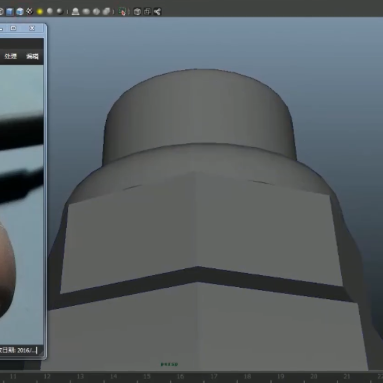Toggle Depth of Field stacked shapes icon
This screenshot has width=383, height=383.
click(106, 12)
